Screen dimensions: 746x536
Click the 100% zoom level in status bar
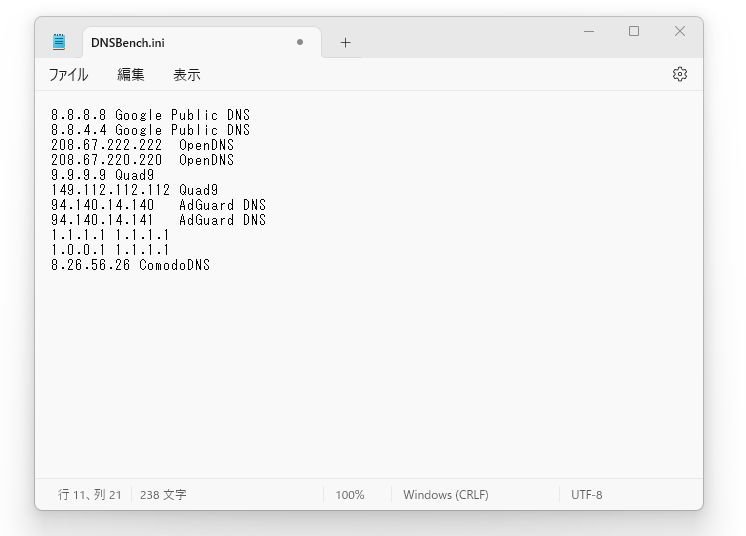pyautogui.click(x=350, y=495)
